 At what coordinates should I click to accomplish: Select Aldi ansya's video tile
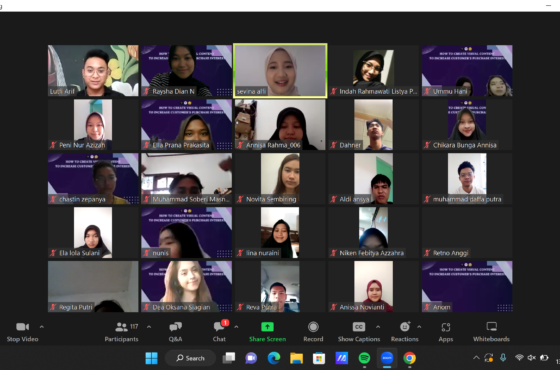tap(374, 179)
